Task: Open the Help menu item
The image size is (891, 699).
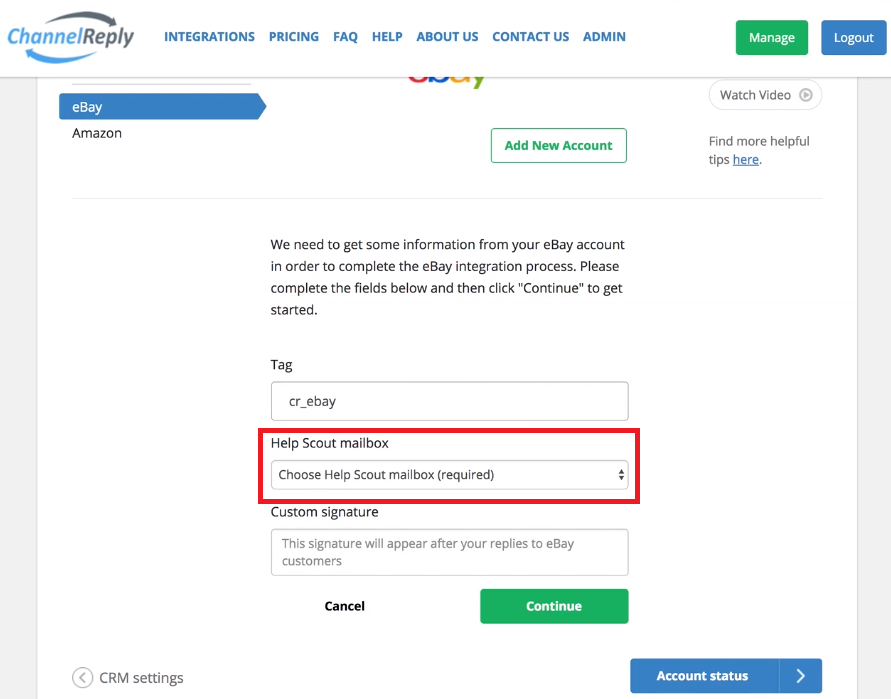Action: click(387, 37)
